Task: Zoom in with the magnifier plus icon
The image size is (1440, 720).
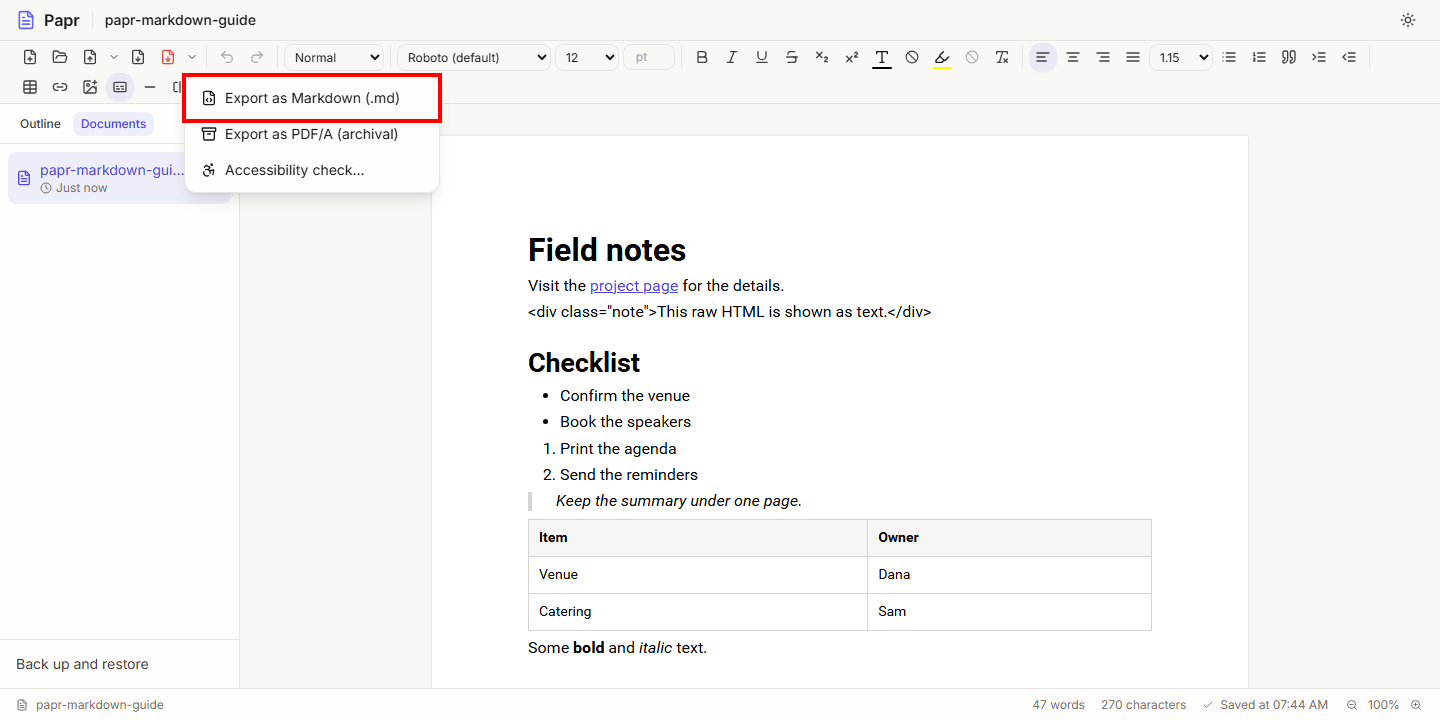Action: pyautogui.click(x=1416, y=705)
